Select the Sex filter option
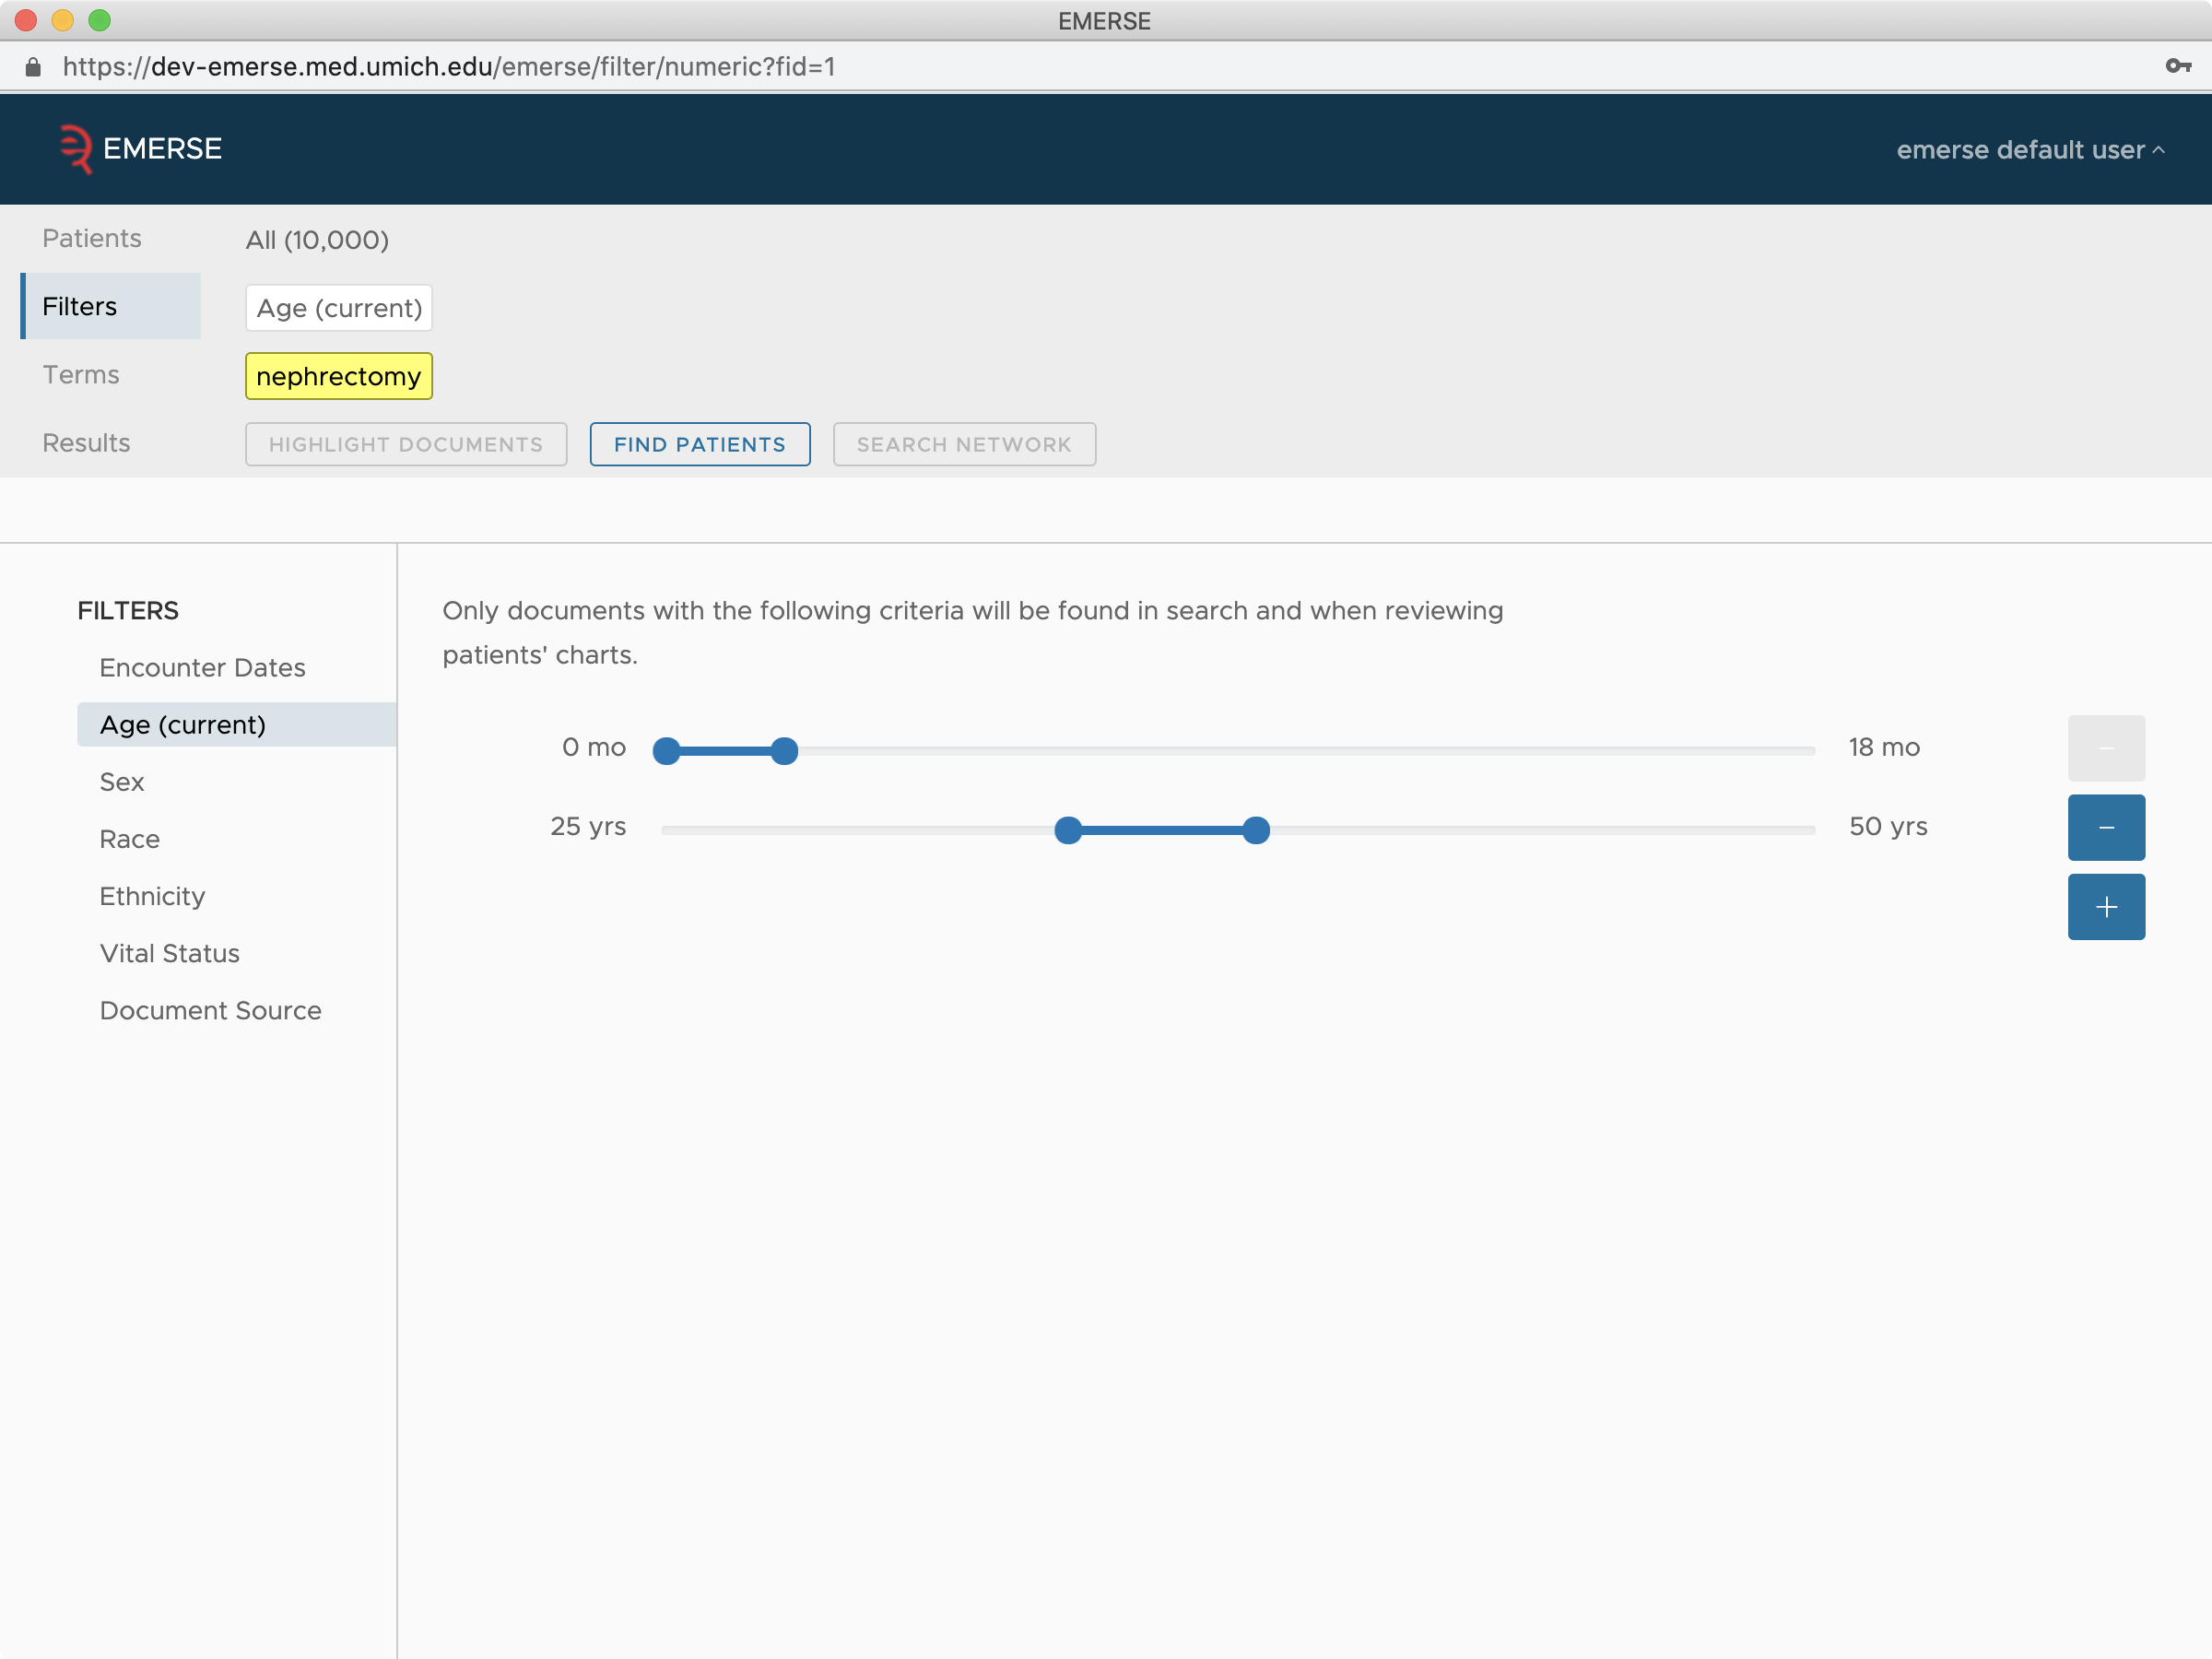Image resolution: width=2212 pixels, height=1659 pixels. coord(122,782)
